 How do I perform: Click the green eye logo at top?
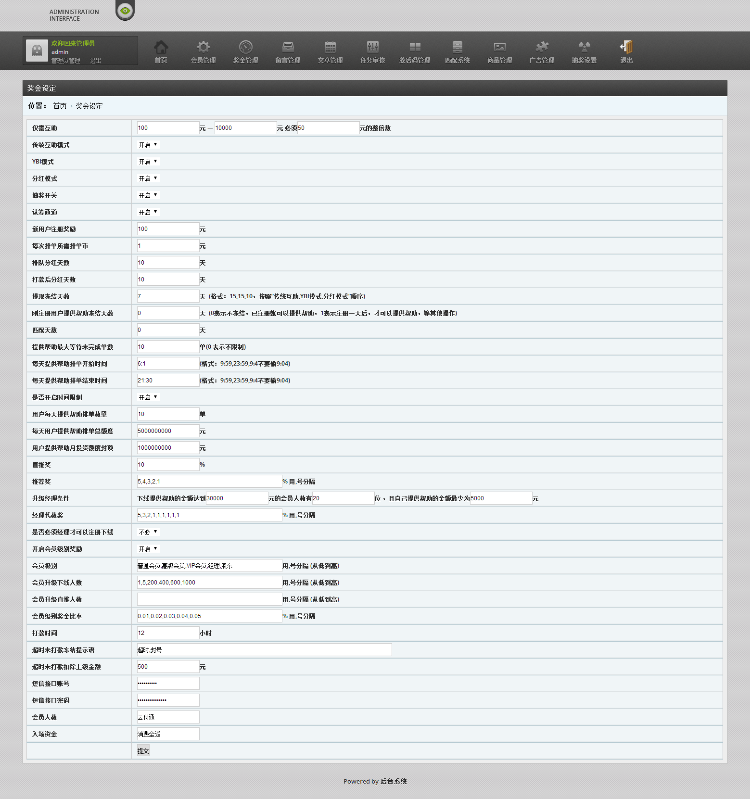[x=124, y=12]
